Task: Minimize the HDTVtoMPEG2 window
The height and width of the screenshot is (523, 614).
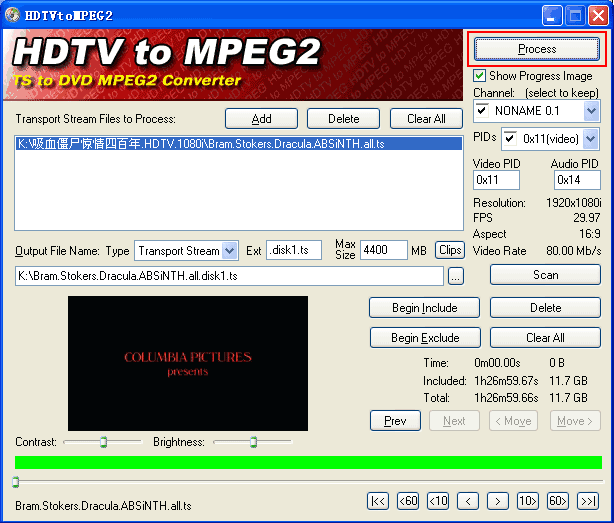Action: 552,16
